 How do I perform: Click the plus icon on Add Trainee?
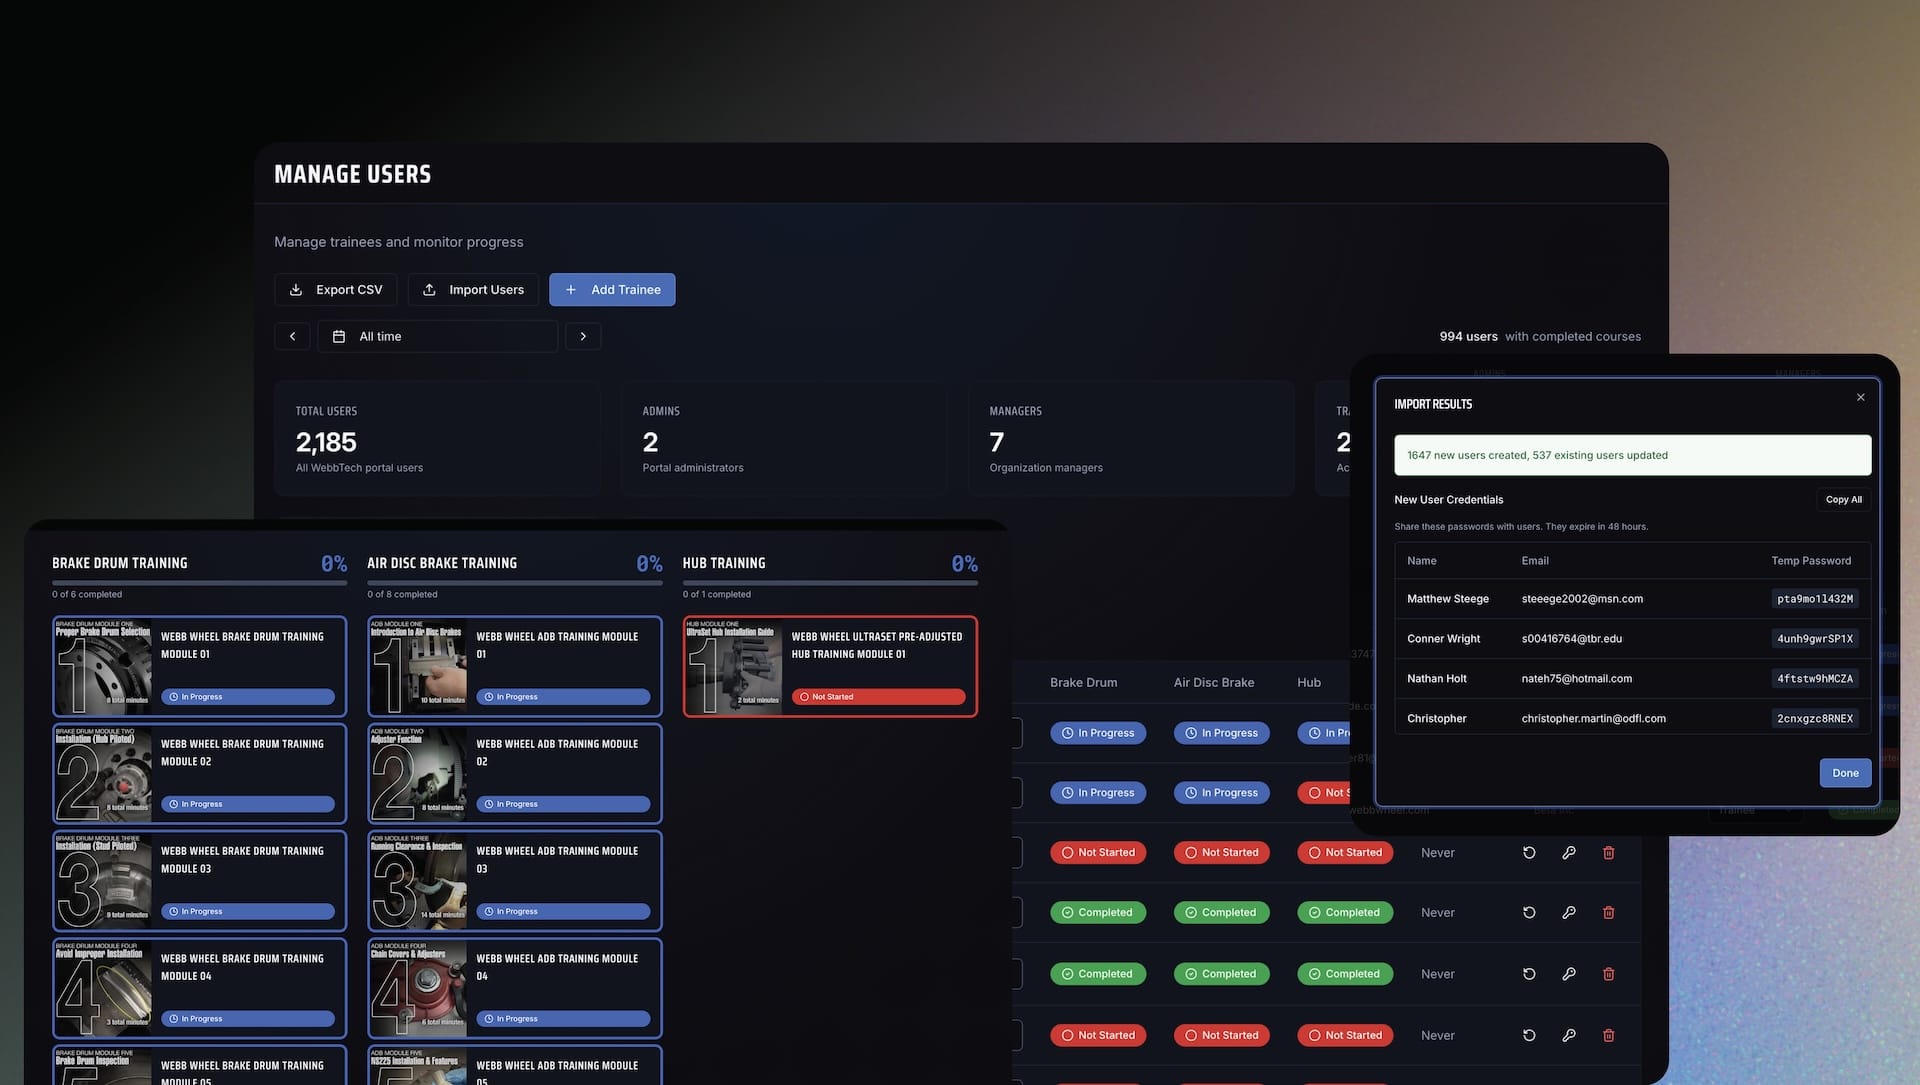click(x=571, y=289)
